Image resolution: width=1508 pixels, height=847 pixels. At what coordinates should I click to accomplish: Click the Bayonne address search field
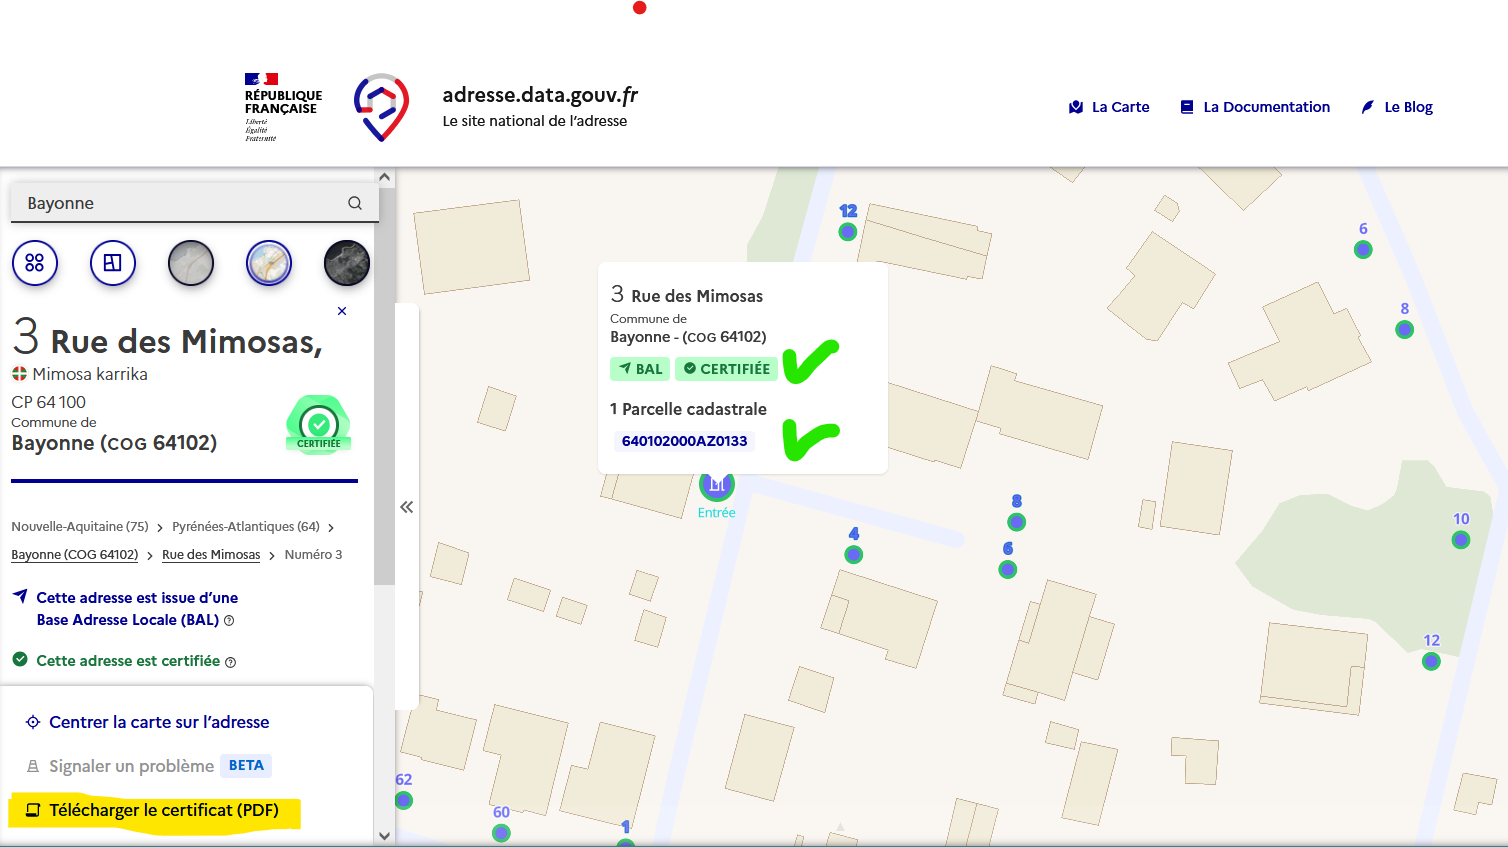[194, 203]
